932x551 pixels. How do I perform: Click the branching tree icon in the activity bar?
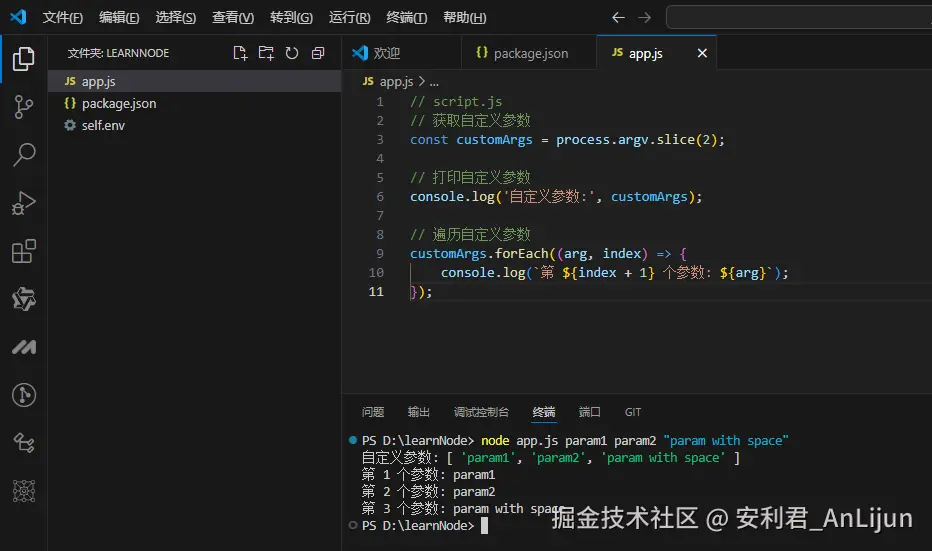pos(24,443)
